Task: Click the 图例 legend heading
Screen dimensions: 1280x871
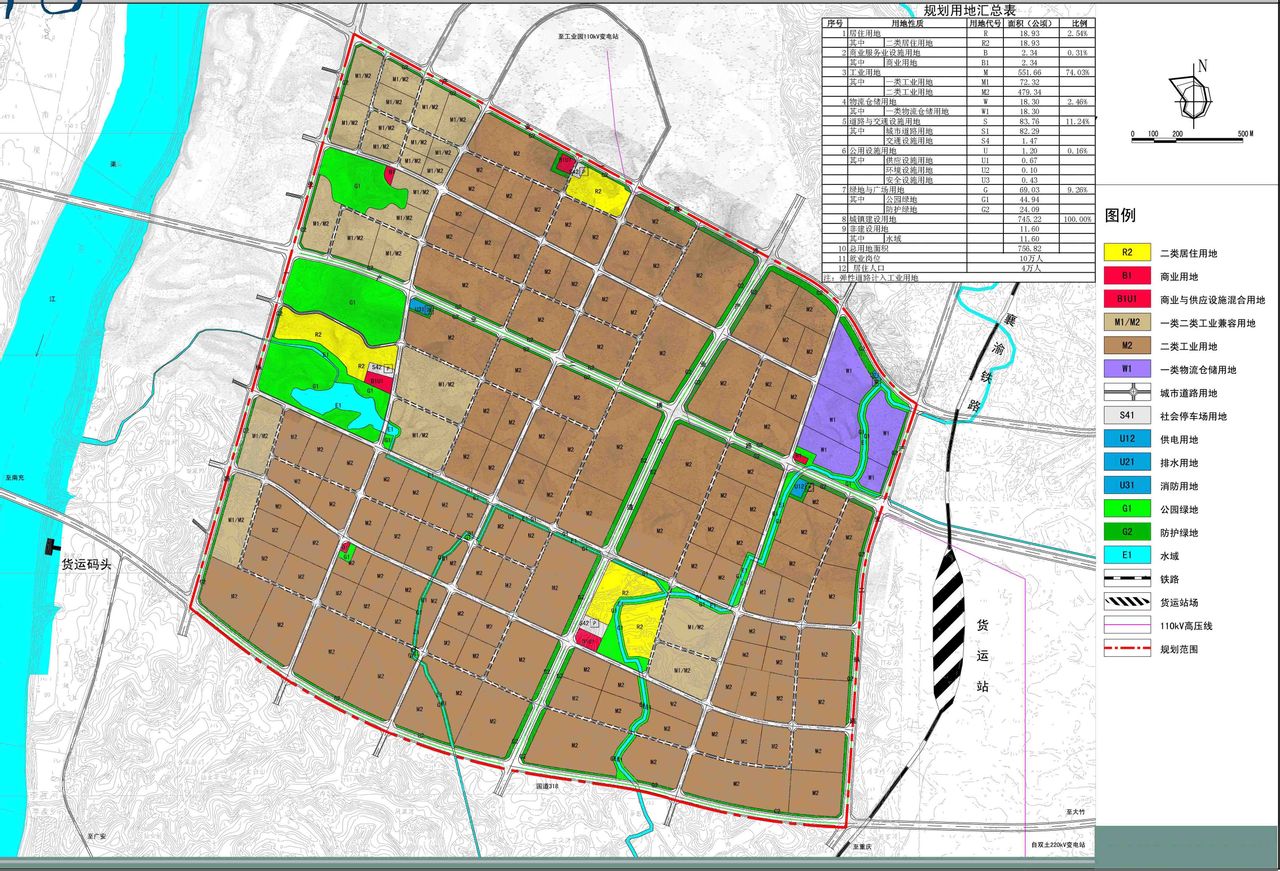Action: coord(1120,215)
